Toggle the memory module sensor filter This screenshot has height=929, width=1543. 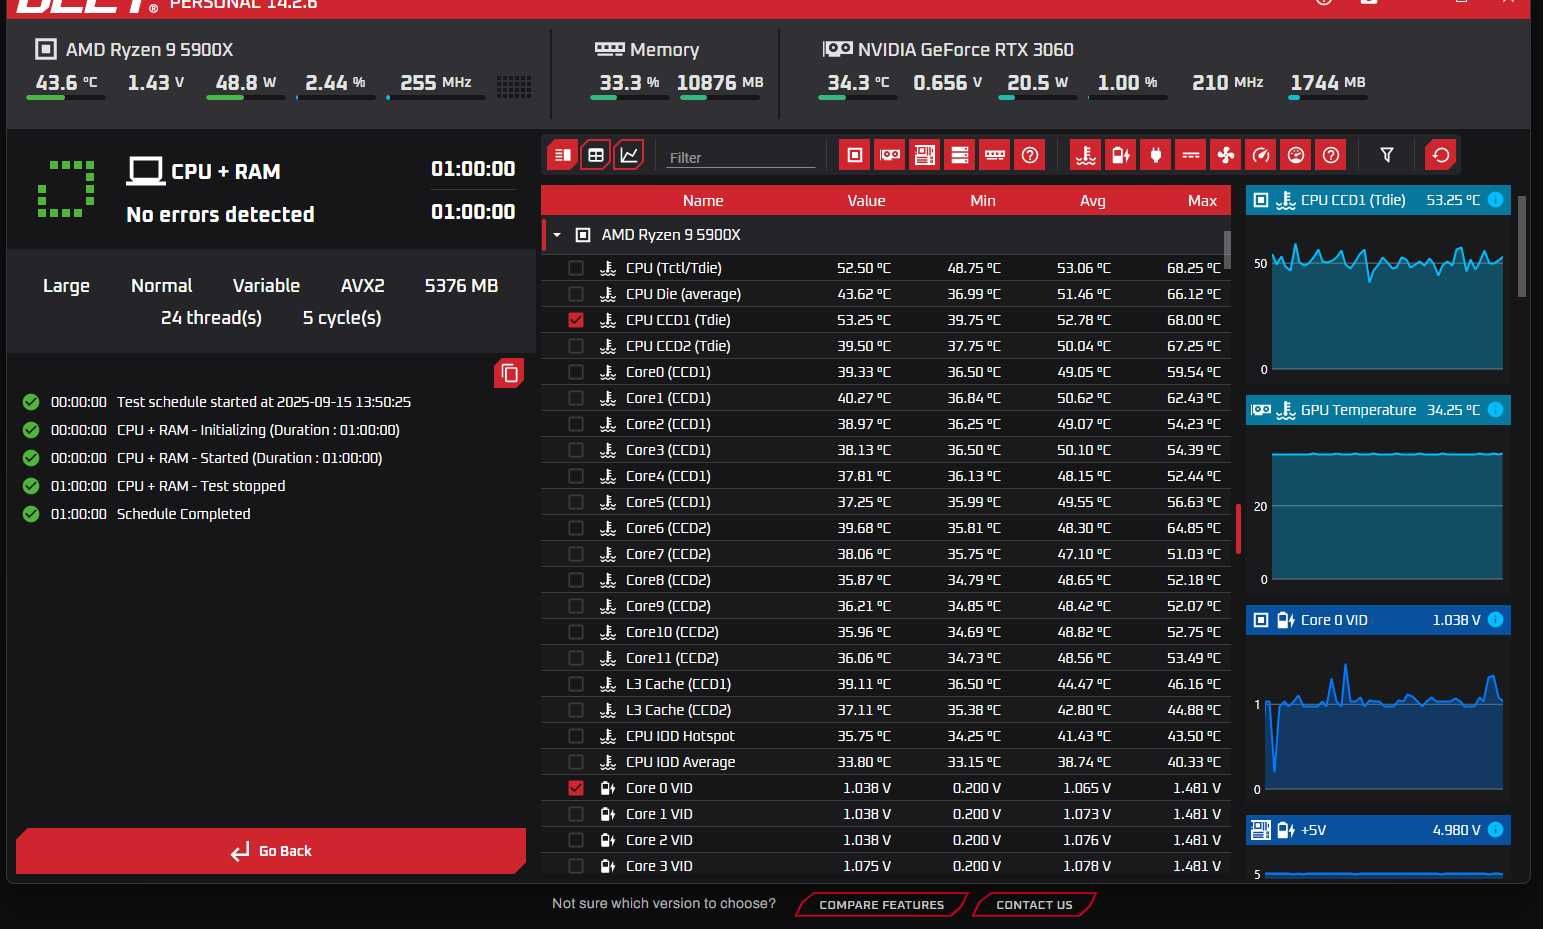(994, 155)
